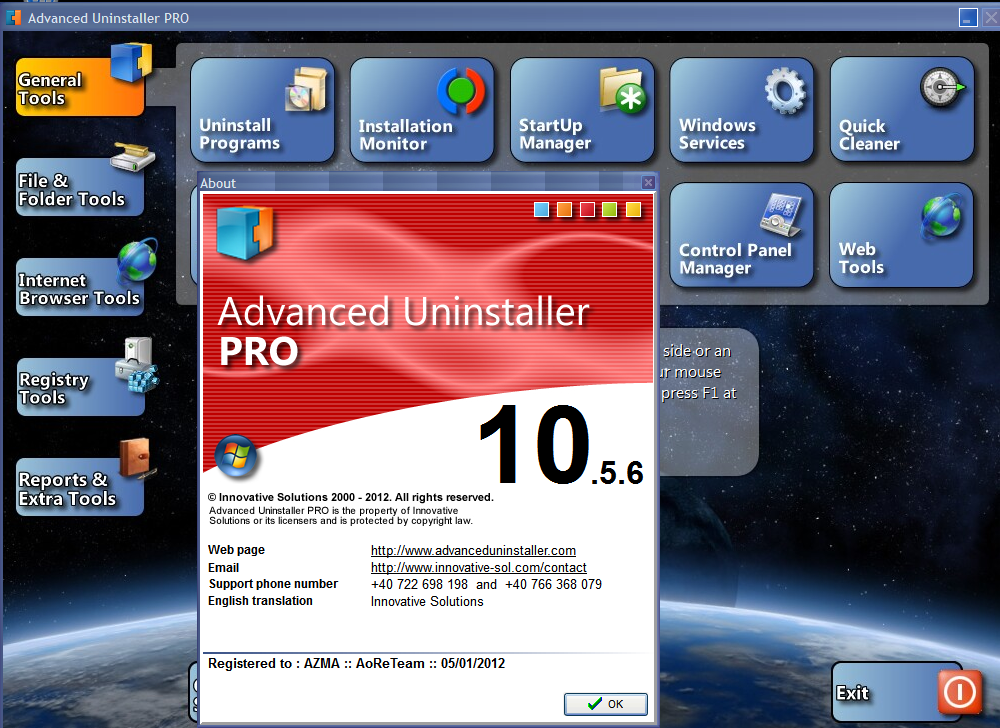Image resolution: width=1000 pixels, height=728 pixels.
Task: Open Windows Services tile
Action: (x=741, y=110)
